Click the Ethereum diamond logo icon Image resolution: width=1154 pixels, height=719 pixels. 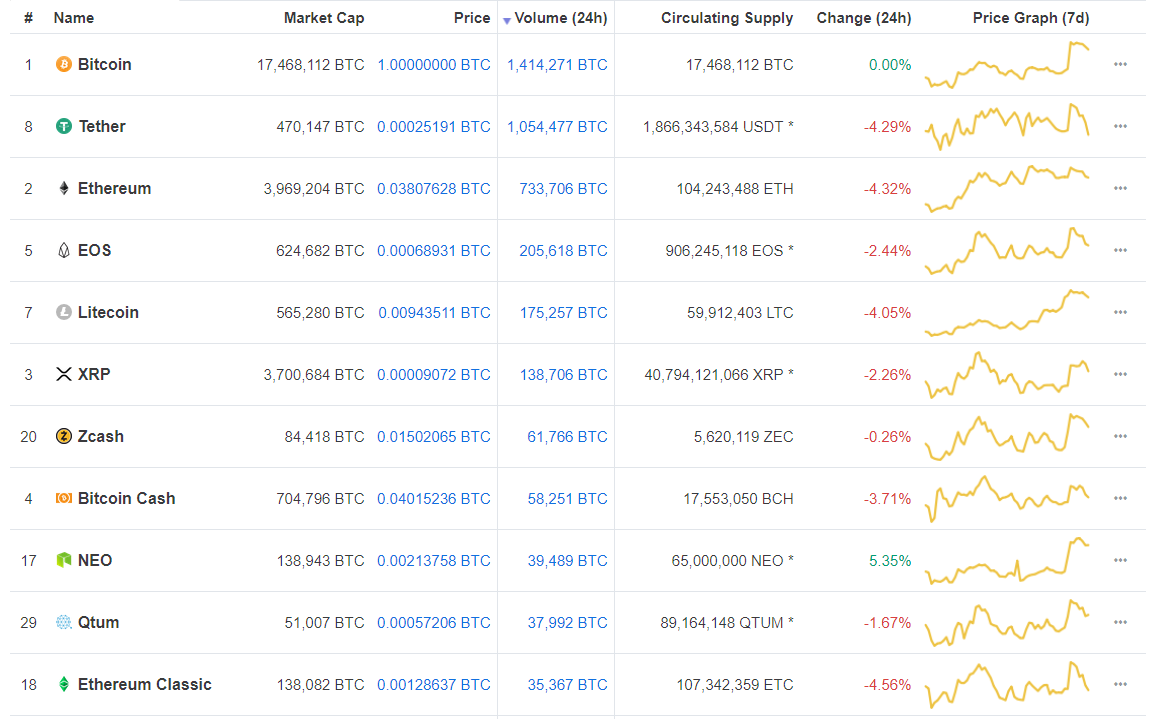click(64, 189)
